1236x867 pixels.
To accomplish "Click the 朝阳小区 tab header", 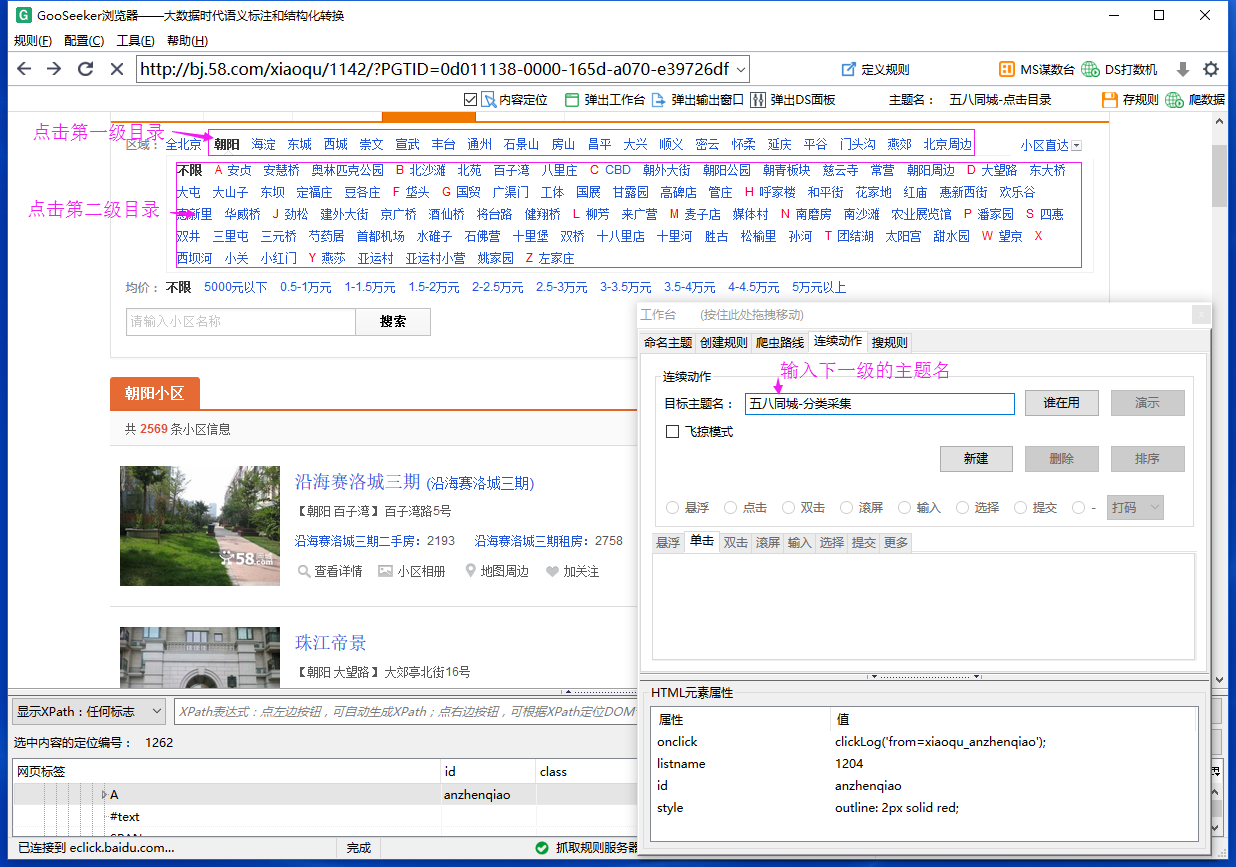I will click(155, 394).
